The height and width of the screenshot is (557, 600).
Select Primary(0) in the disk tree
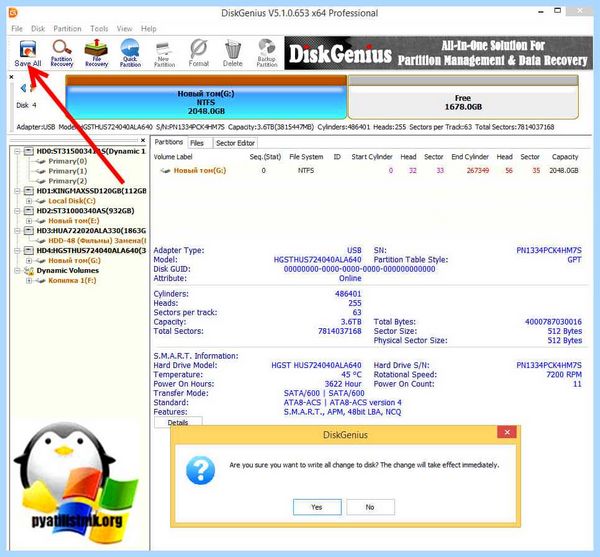[x=67, y=161]
